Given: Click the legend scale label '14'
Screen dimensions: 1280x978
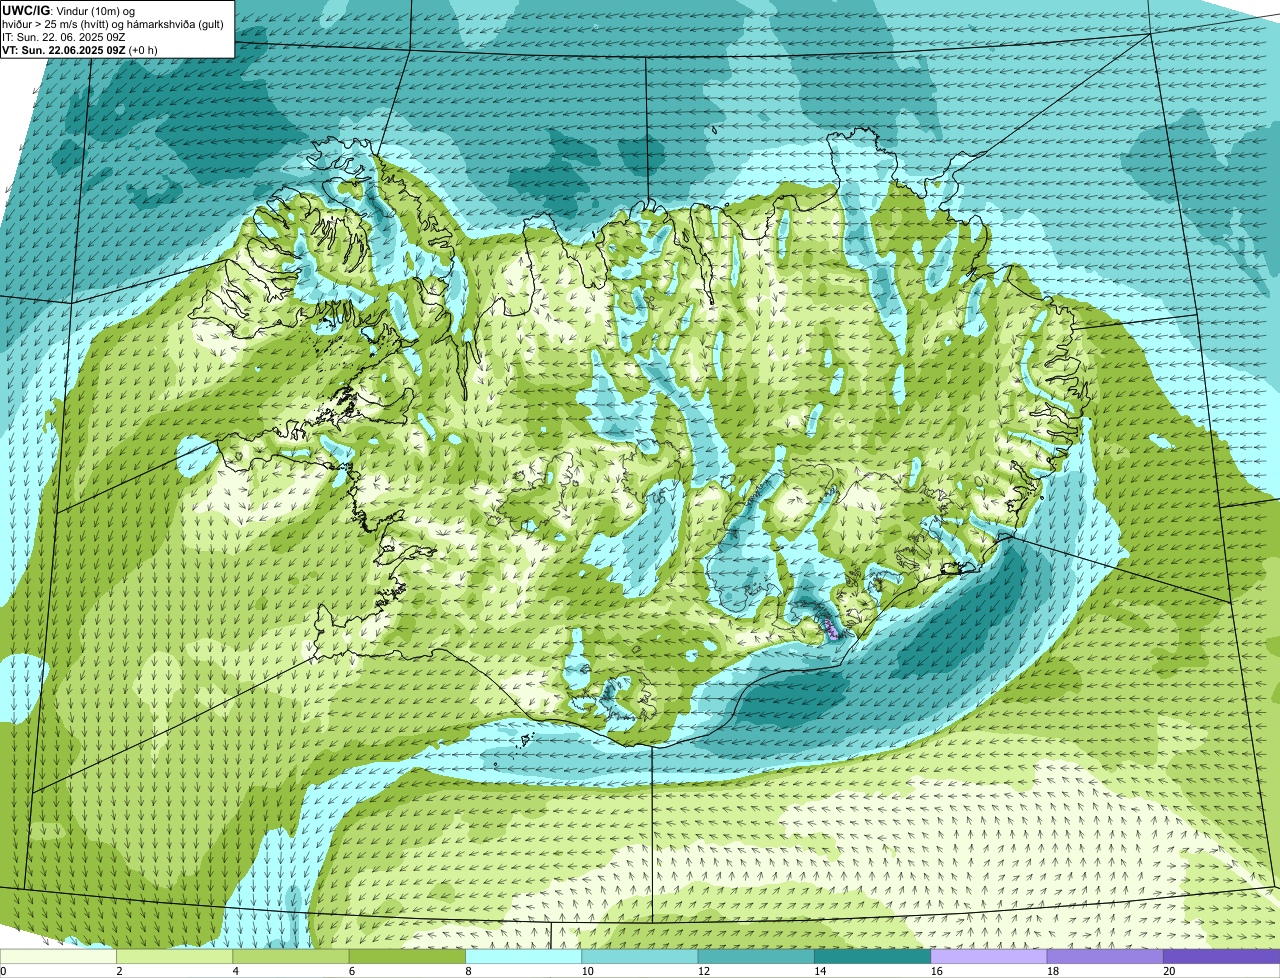Looking at the screenshot, I should coord(820,971).
